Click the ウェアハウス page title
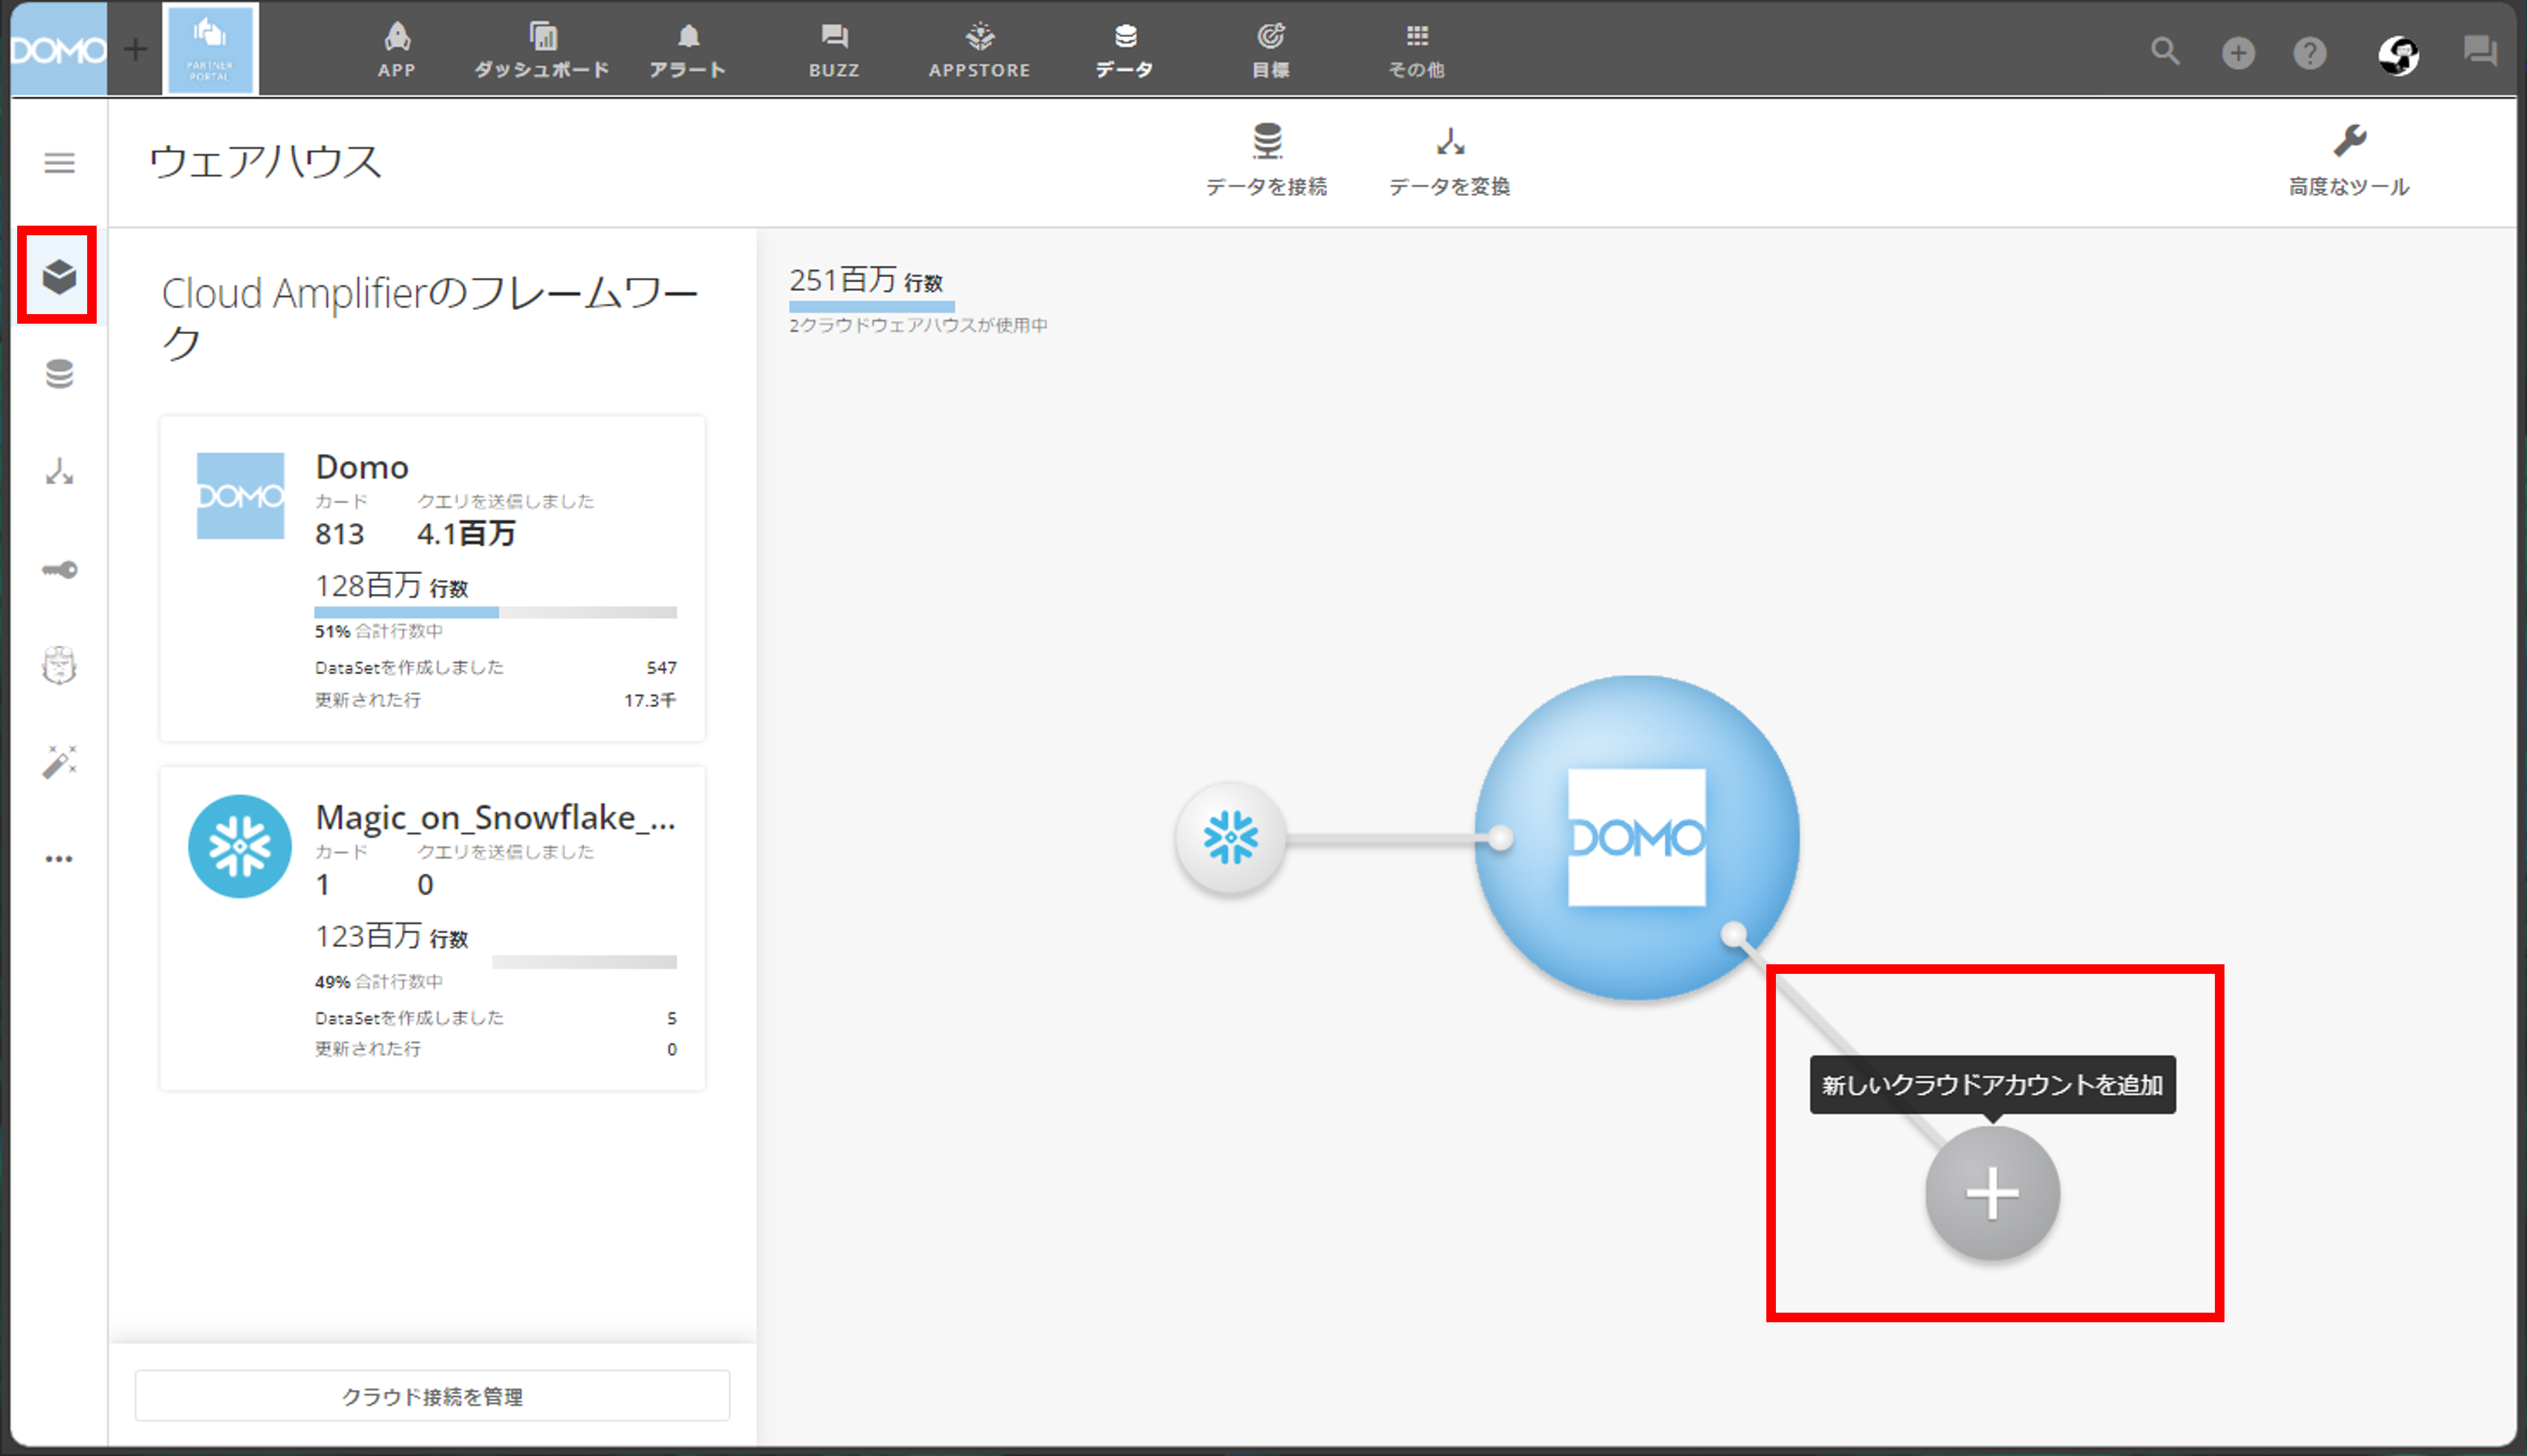The image size is (2527, 1456). point(265,161)
